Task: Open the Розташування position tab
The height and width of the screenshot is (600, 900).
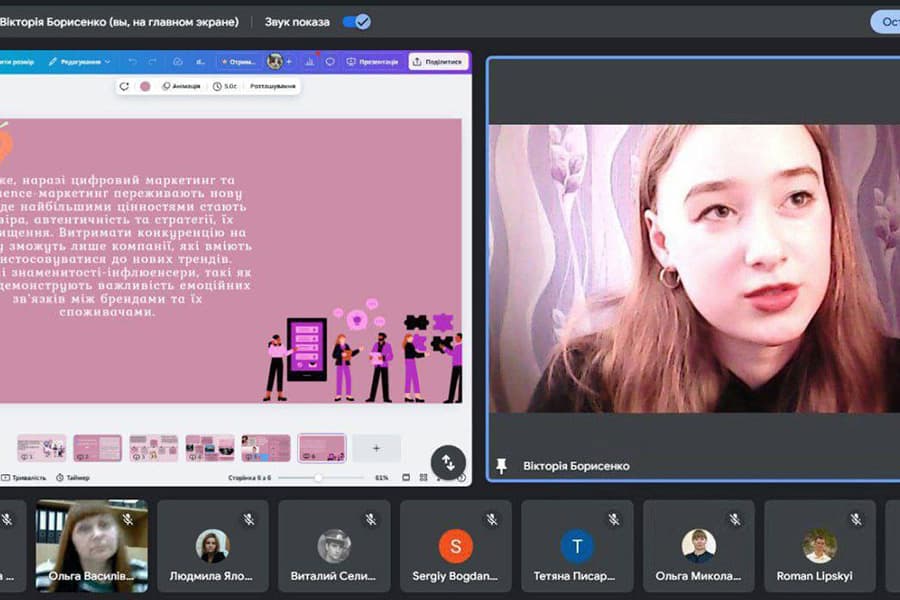Action: tap(272, 86)
